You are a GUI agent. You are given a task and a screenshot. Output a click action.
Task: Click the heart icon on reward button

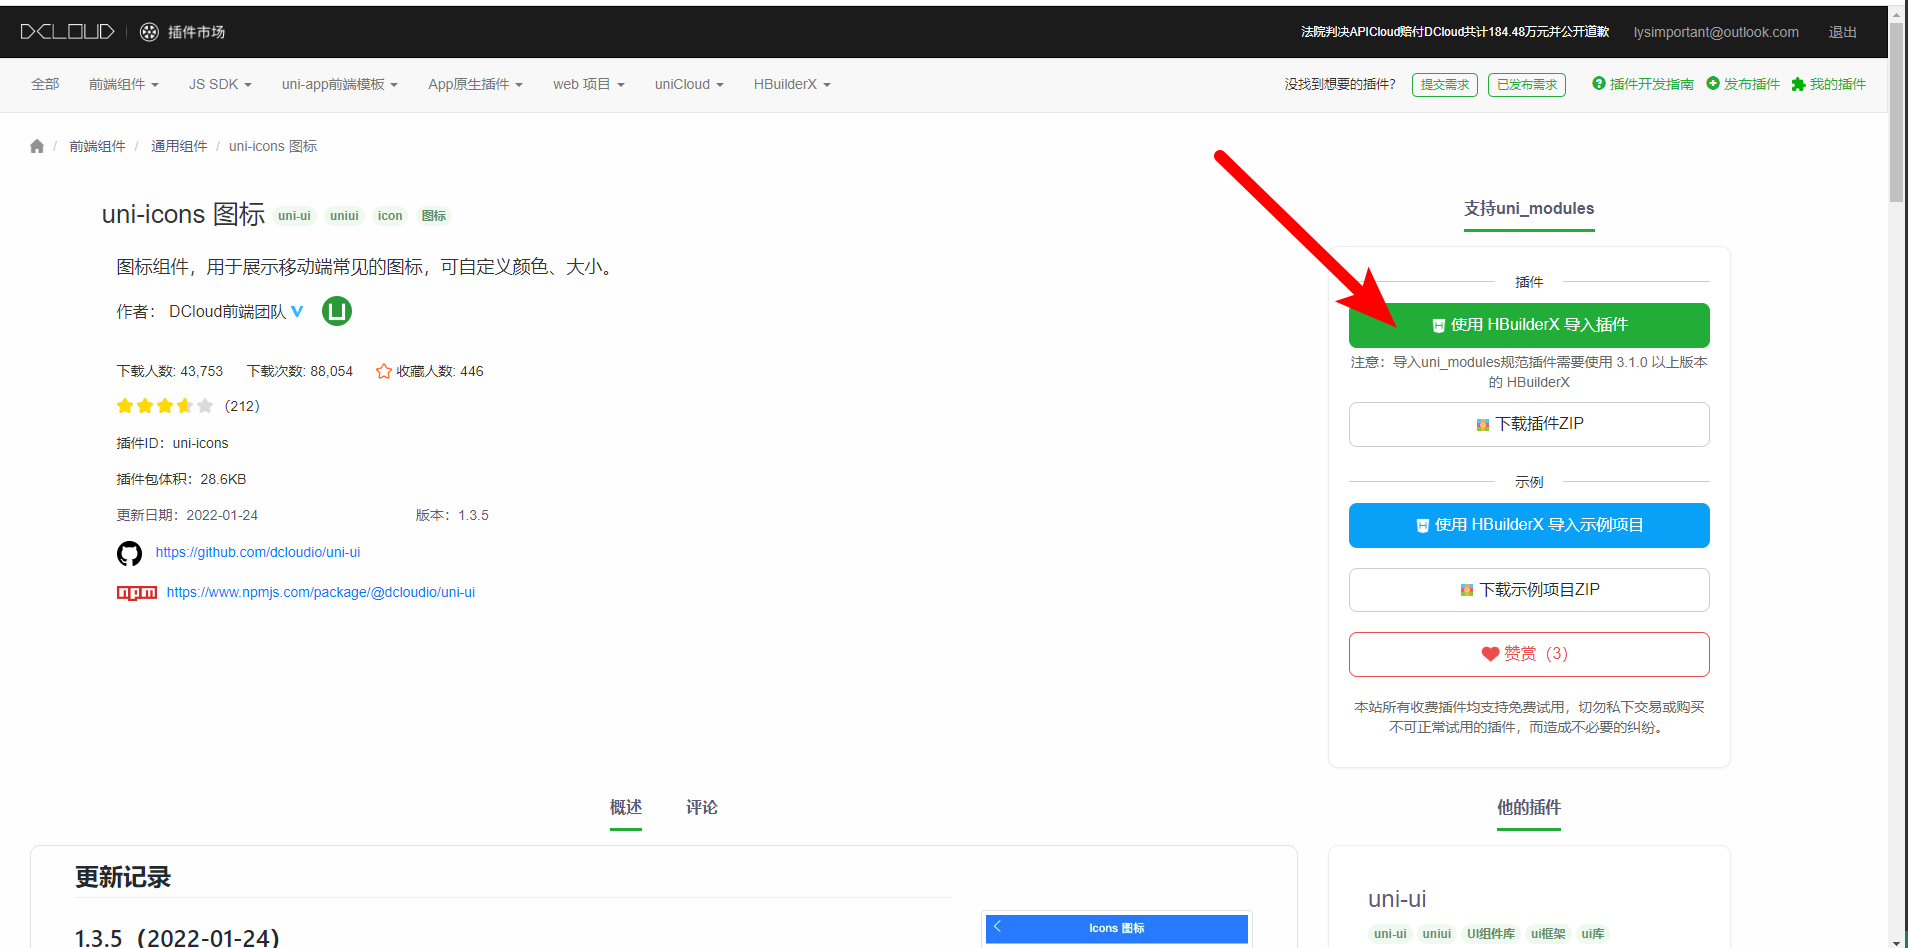point(1490,654)
